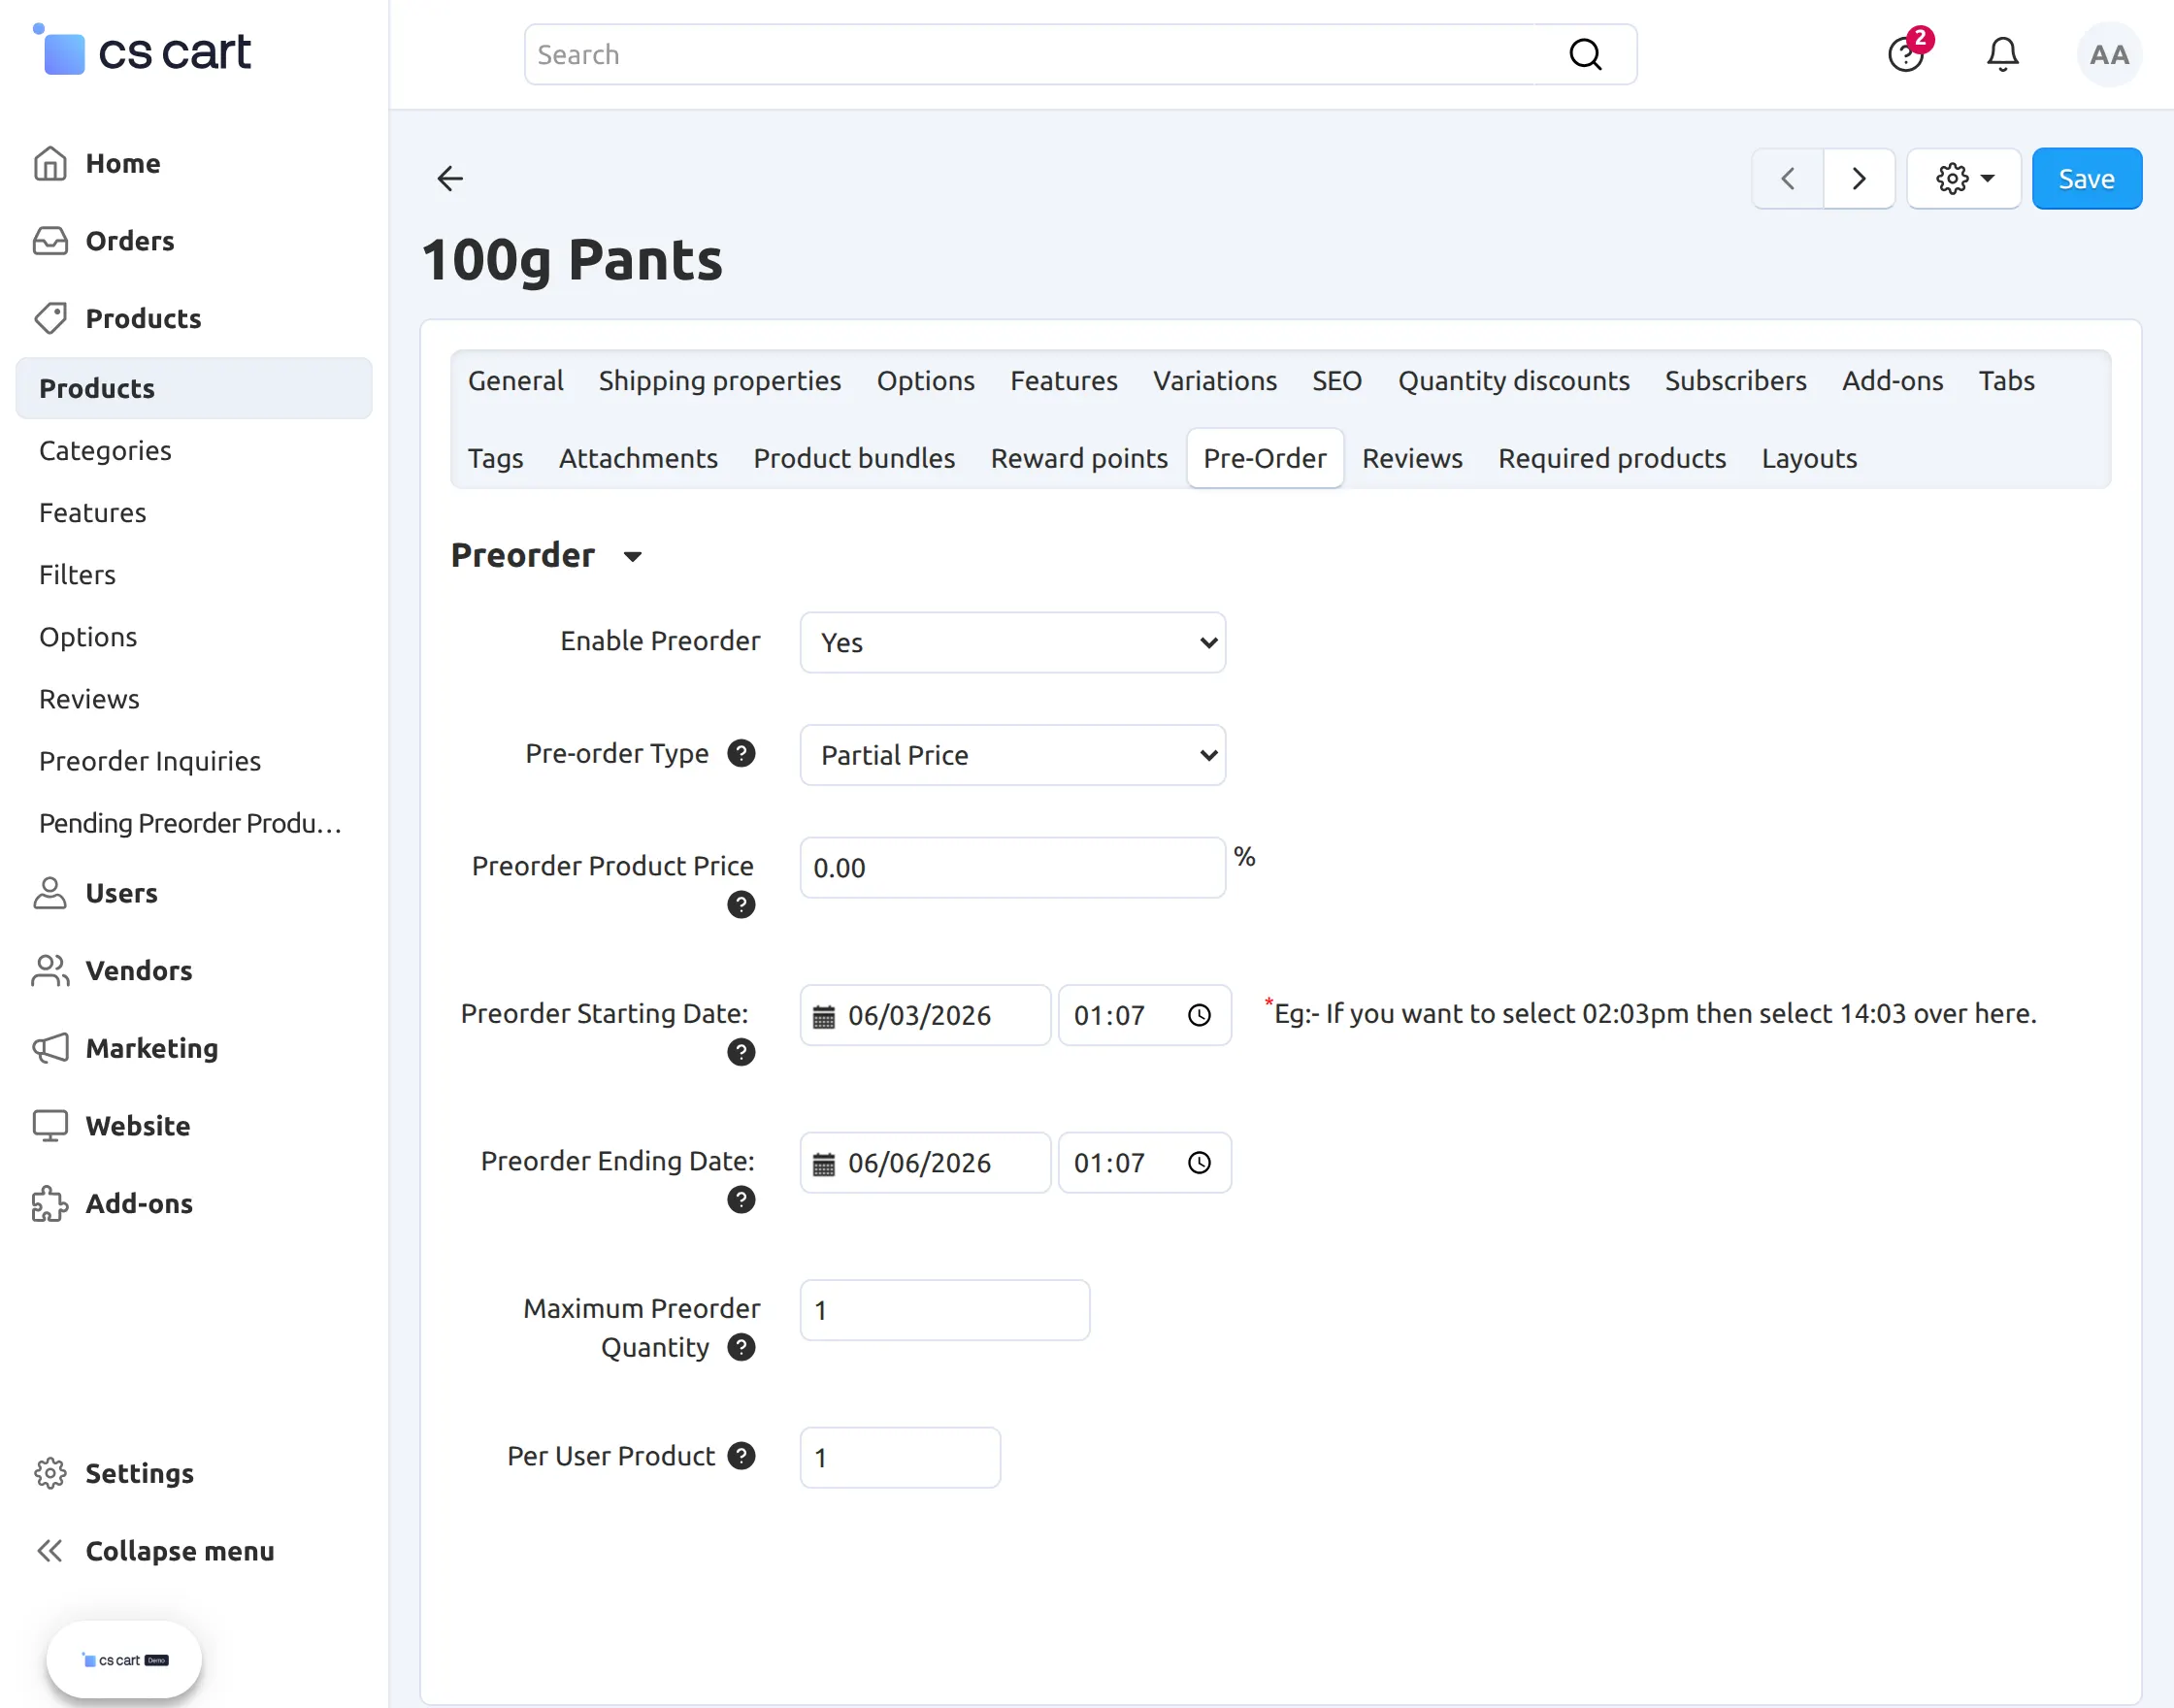Click the Marketing megaphone icon

[50, 1048]
